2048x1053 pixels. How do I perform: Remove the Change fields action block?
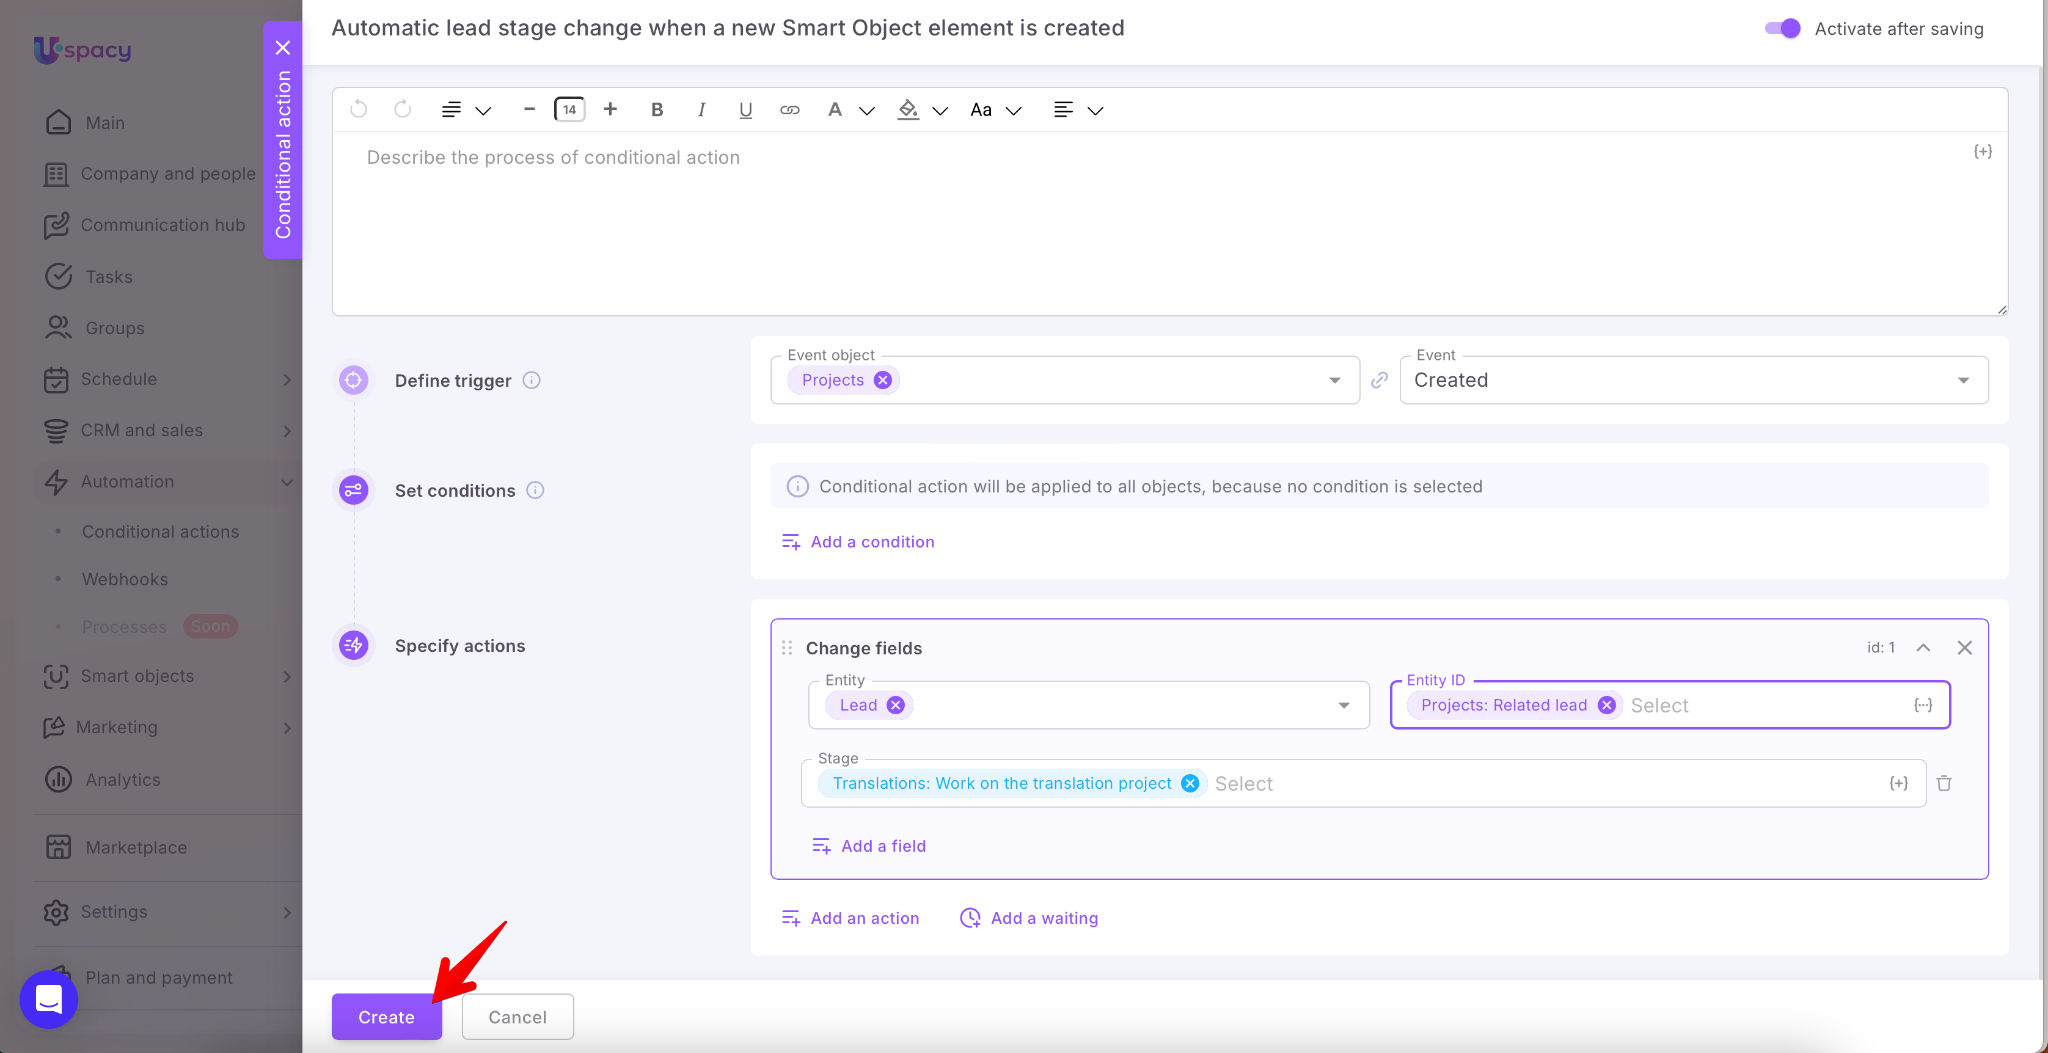point(1964,648)
